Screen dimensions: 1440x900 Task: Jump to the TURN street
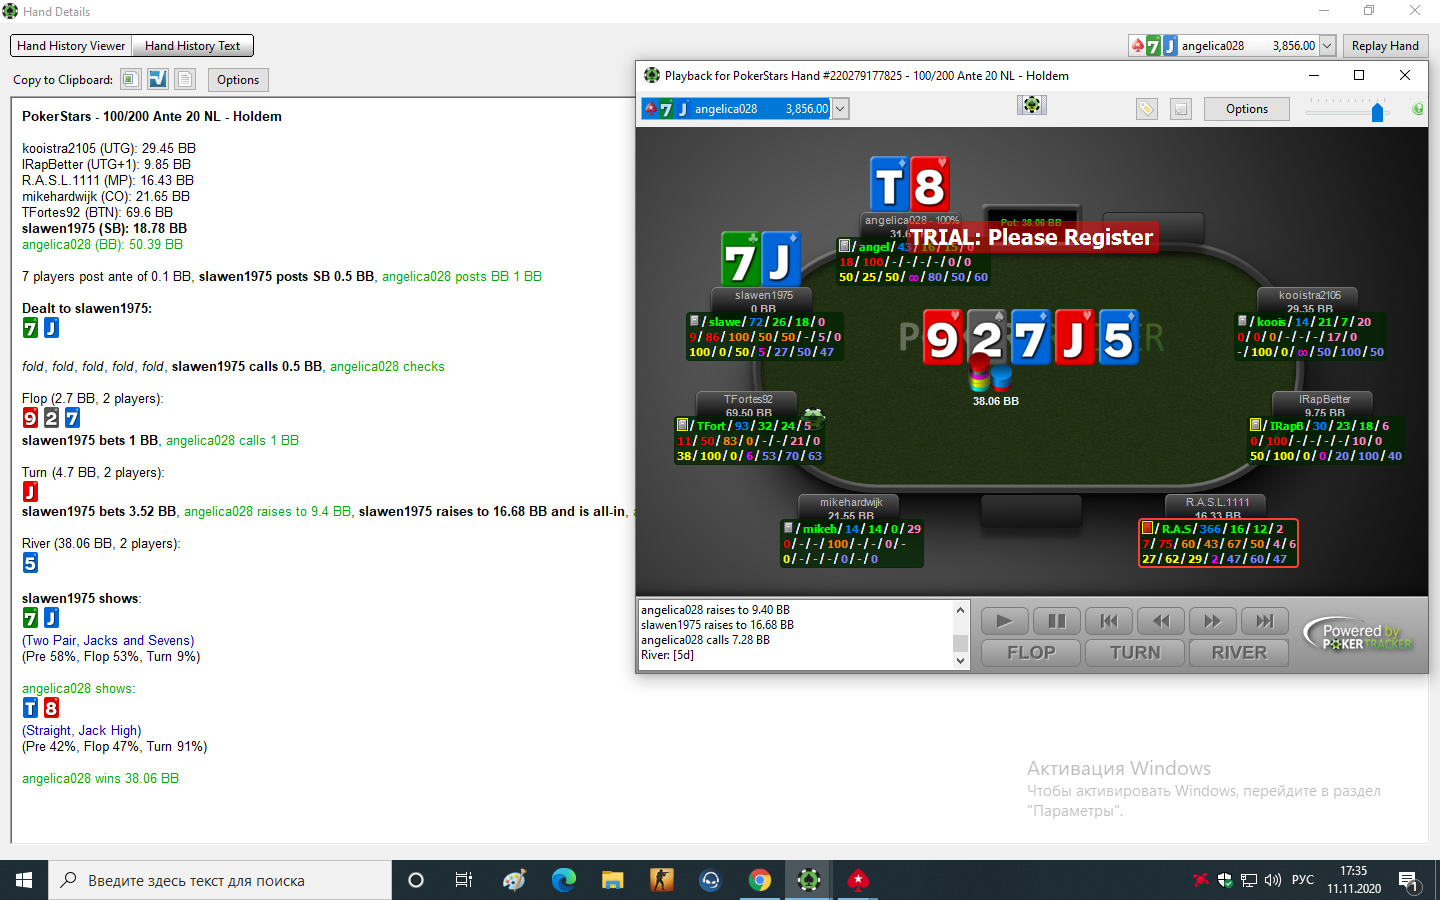1135,653
